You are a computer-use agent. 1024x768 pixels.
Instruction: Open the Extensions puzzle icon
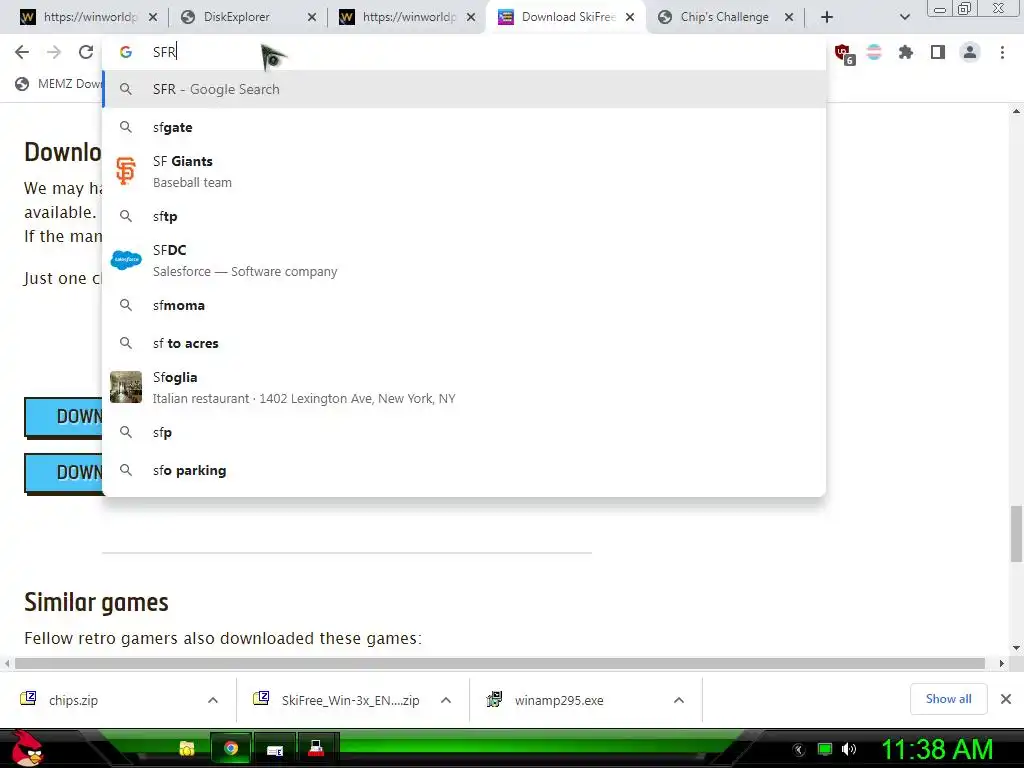[x=906, y=52]
